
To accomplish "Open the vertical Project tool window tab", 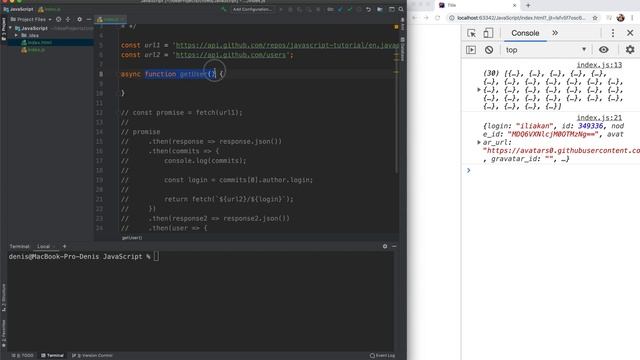I will (x=4, y=29).
